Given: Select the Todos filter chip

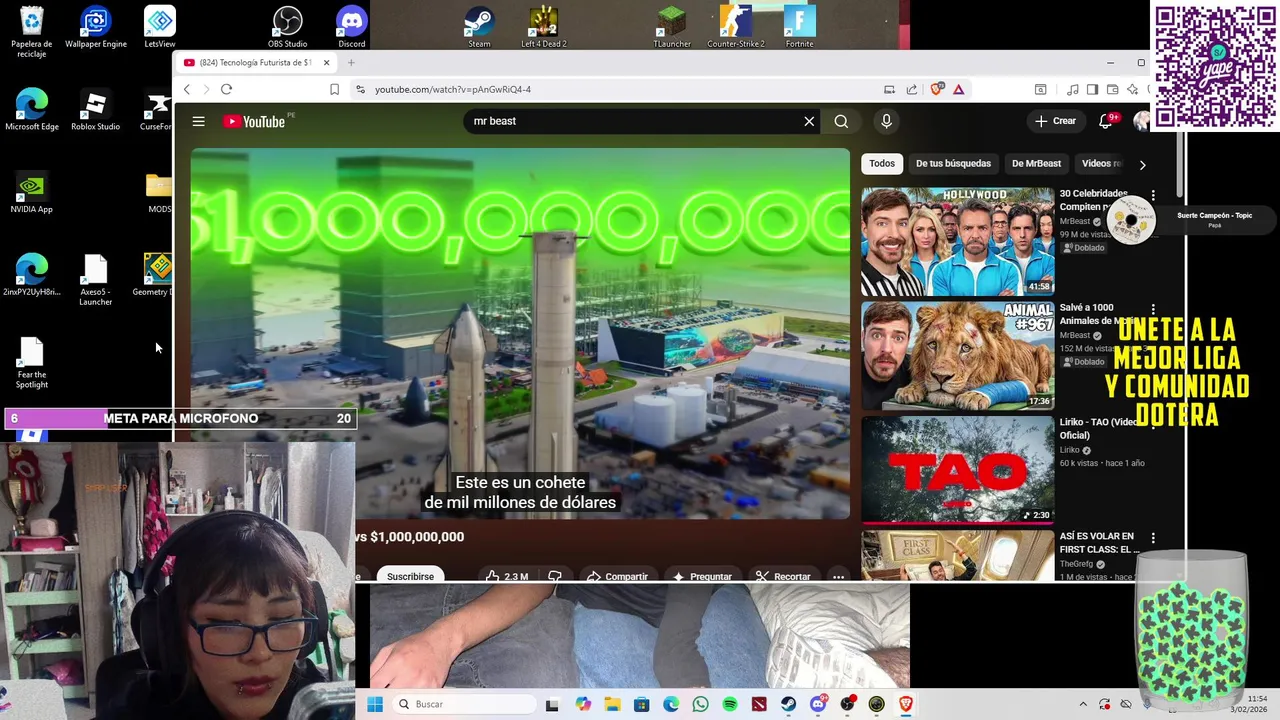Looking at the screenshot, I should [x=882, y=163].
